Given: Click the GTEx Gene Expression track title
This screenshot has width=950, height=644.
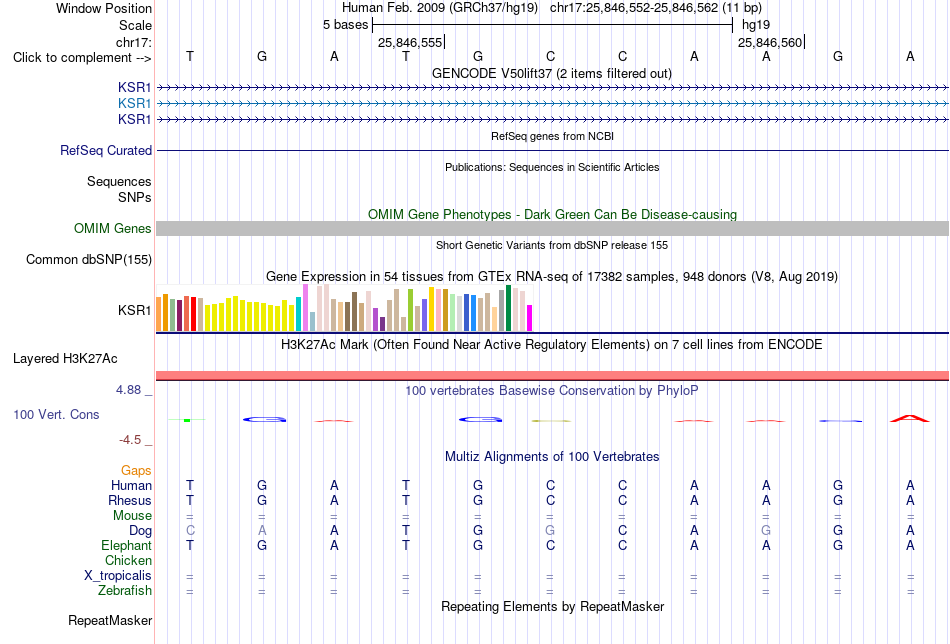Looking at the screenshot, I should [x=552, y=277].
